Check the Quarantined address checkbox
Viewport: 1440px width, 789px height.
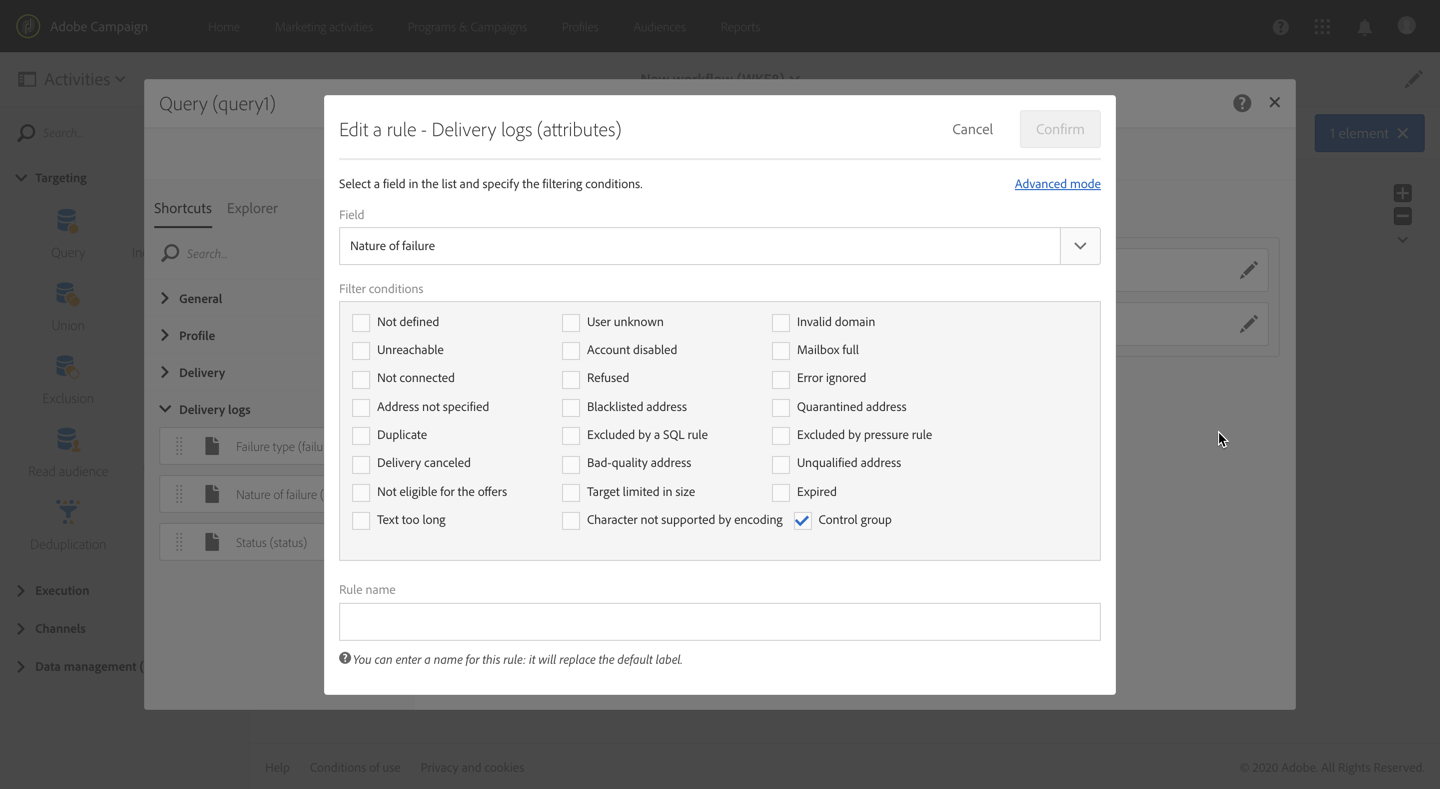coord(781,408)
